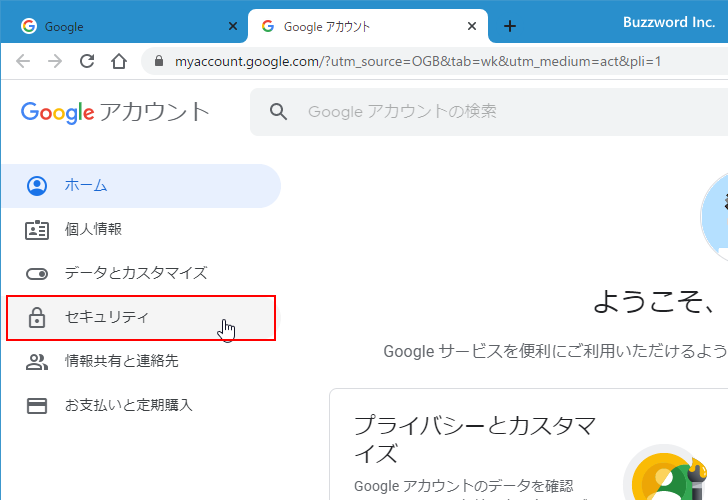This screenshot has height=500, width=728.
Task: Click the データとカスタマイズ toggle icon
Action: pyautogui.click(x=37, y=274)
